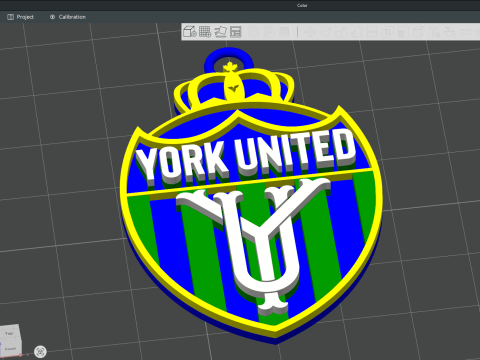Click the Split to parts icon
The width and height of the screenshot is (480, 360).
269,32
